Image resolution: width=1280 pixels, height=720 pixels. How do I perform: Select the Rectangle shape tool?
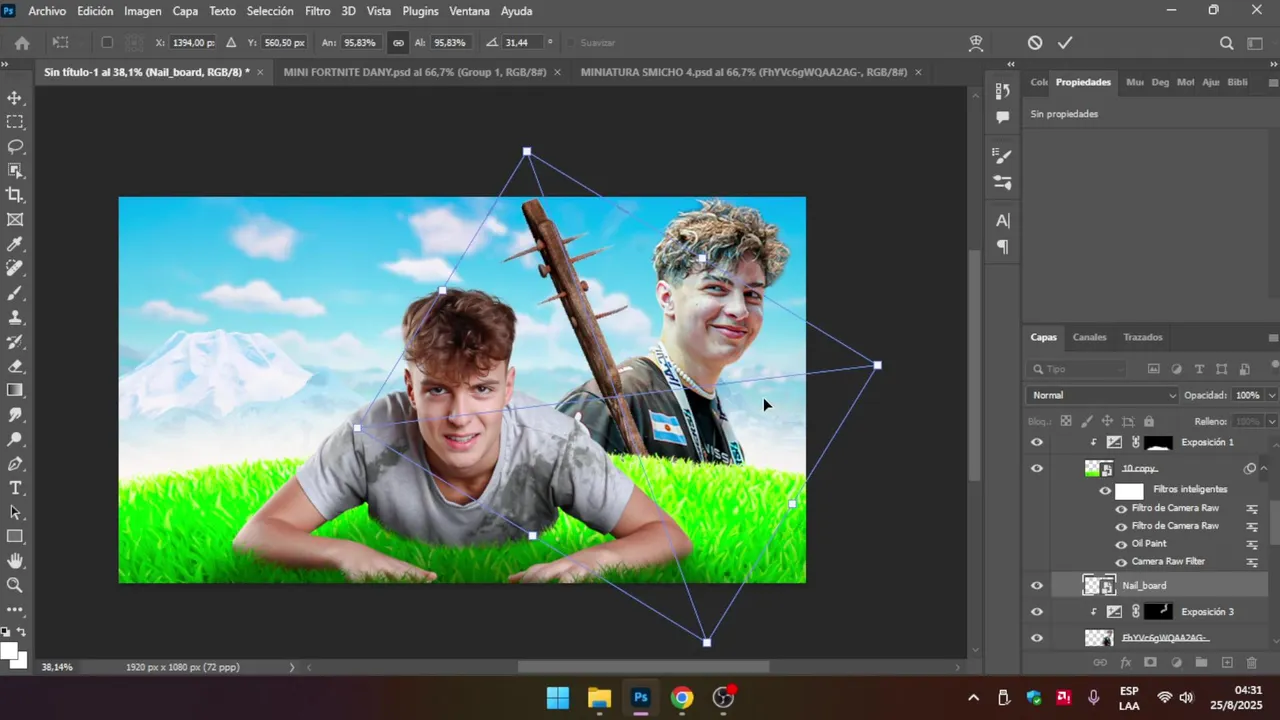15,537
